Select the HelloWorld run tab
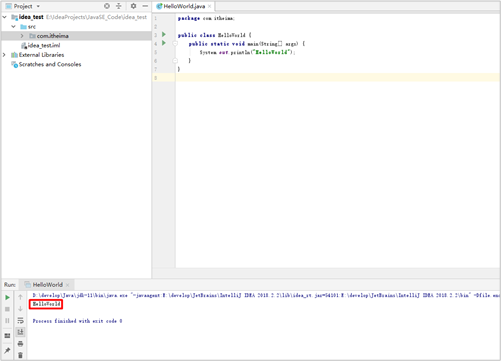 coord(47,285)
